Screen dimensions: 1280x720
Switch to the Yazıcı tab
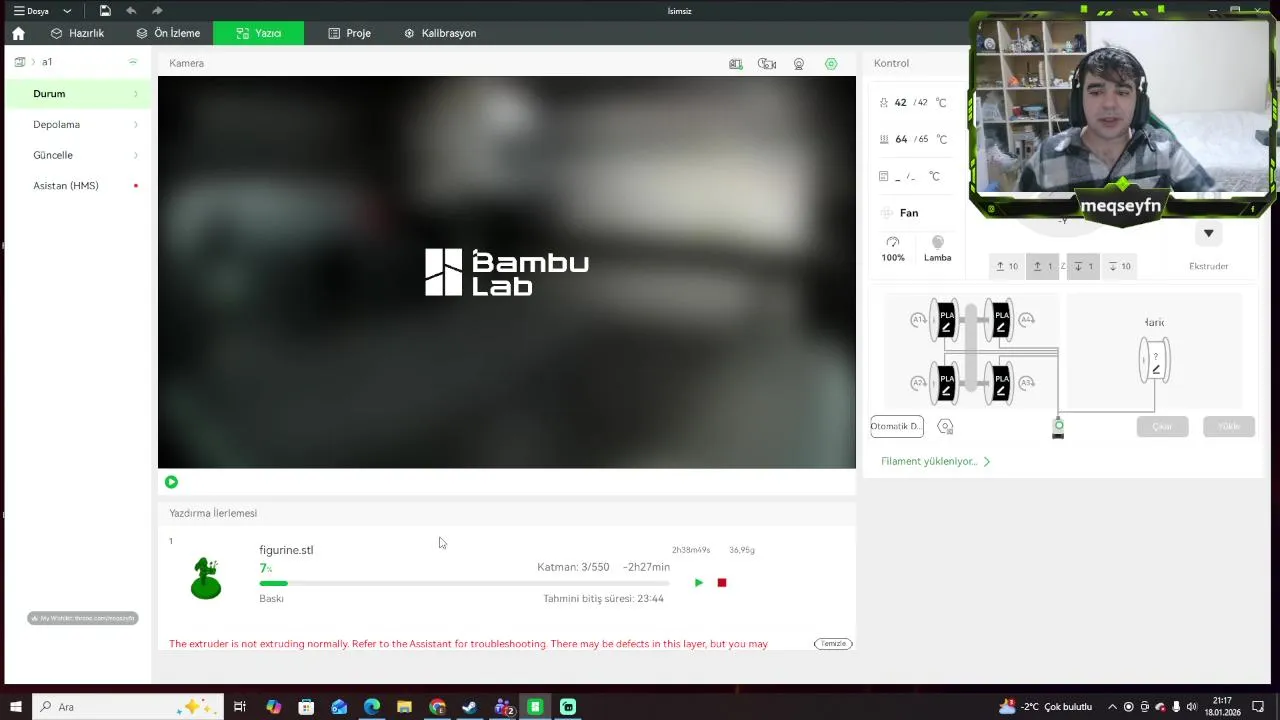coord(258,33)
